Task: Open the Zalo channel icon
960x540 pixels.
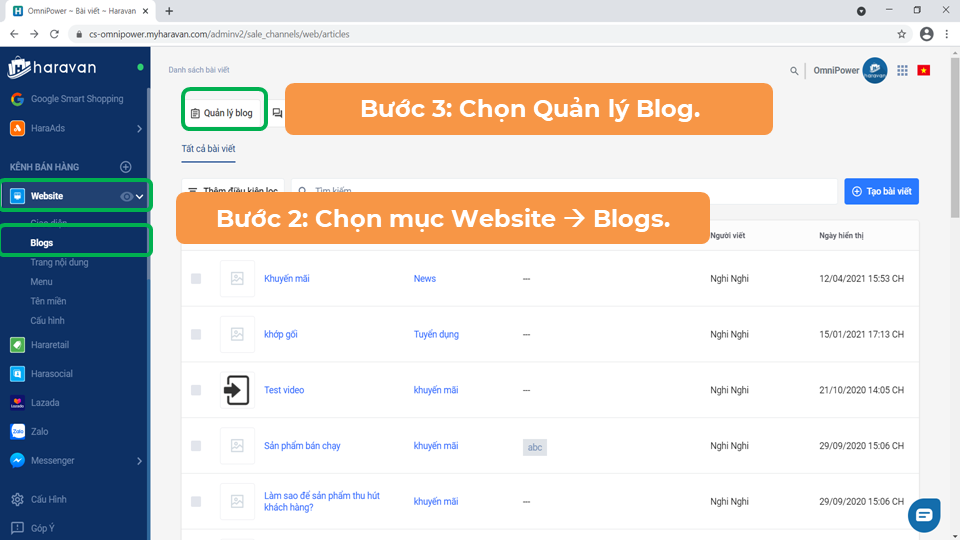Action: pyautogui.click(x=17, y=431)
